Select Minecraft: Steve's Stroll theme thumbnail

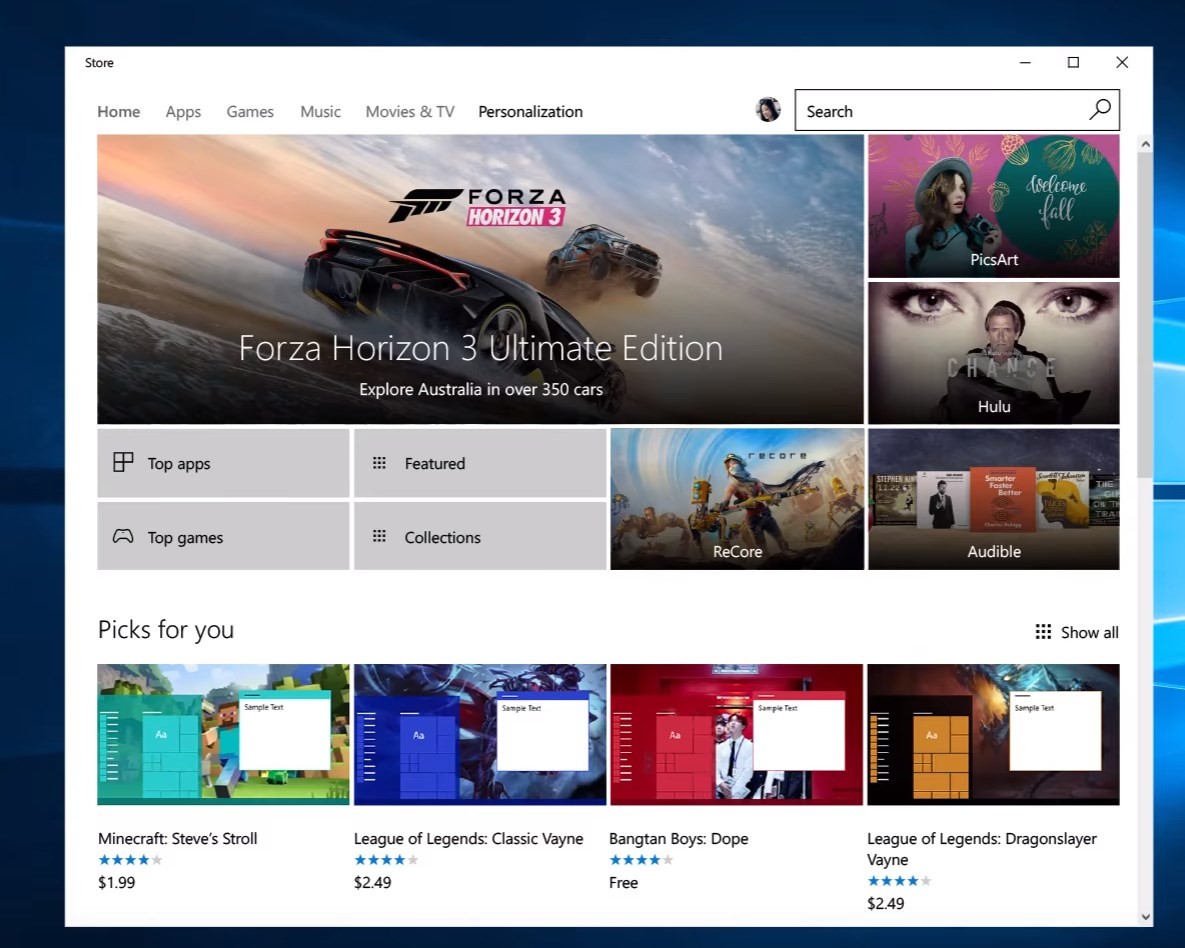pos(223,734)
